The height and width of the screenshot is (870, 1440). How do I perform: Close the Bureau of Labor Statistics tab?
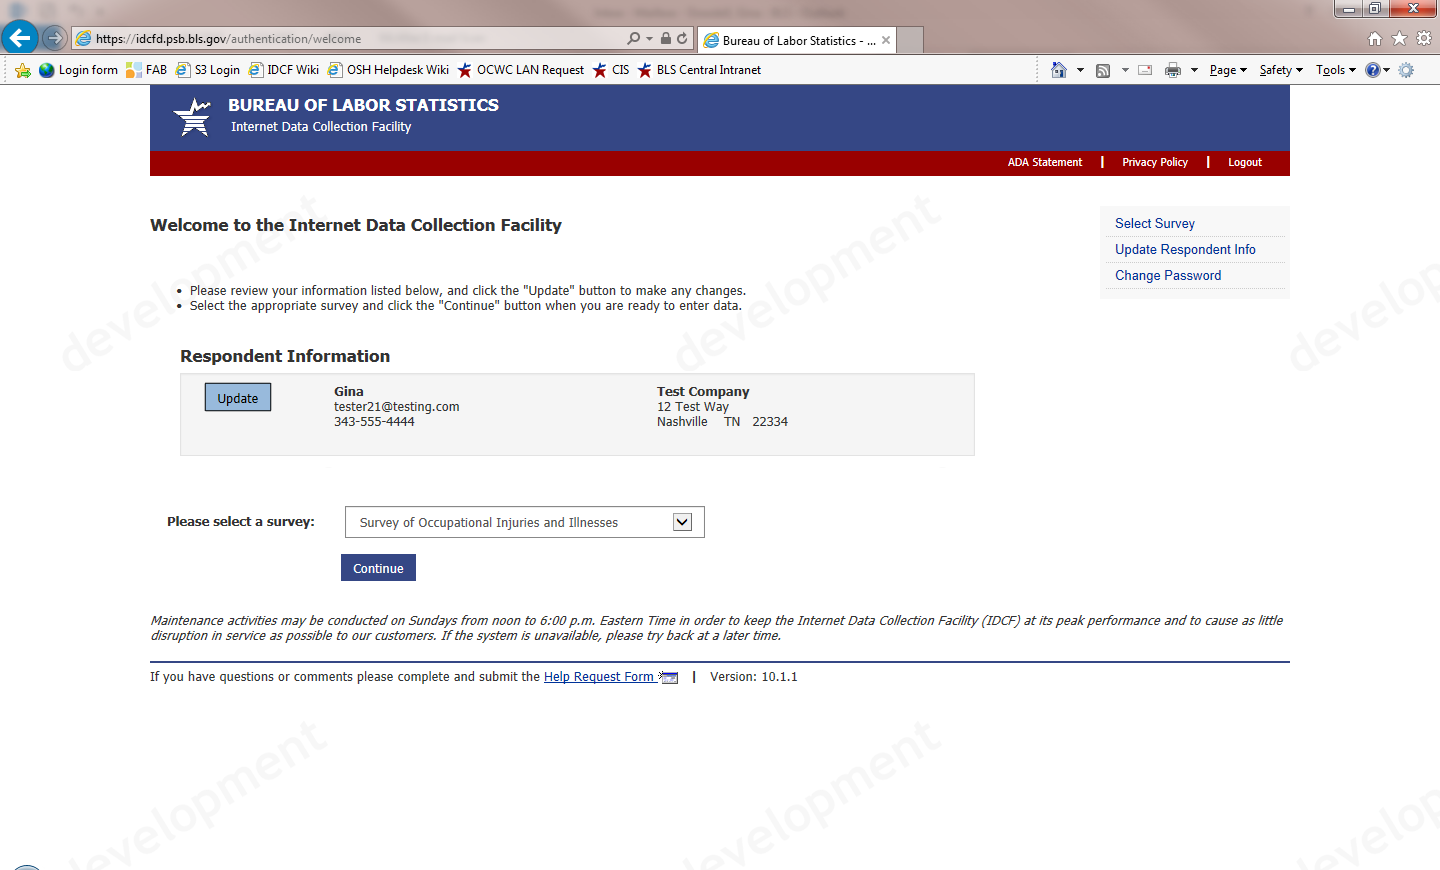click(x=886, y=40)
